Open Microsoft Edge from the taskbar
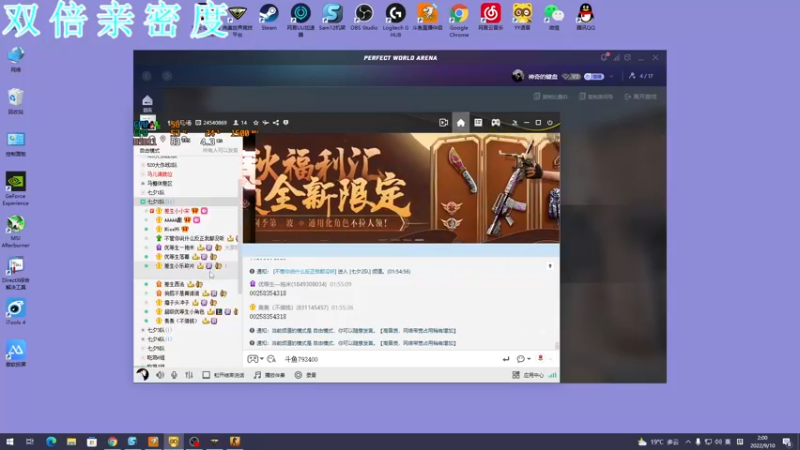 [51, 441]
